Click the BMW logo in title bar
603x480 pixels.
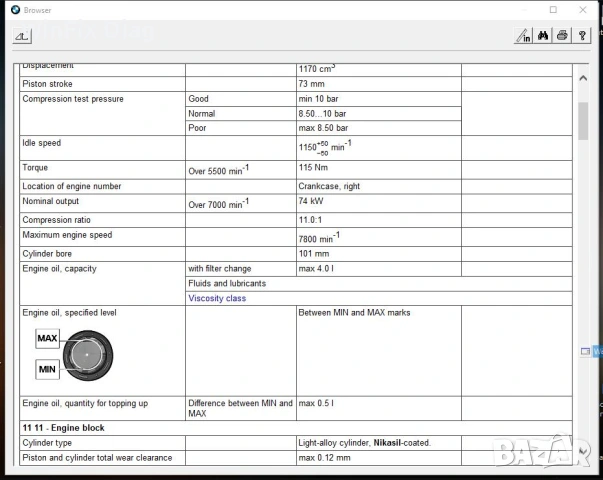click(14, 10)
